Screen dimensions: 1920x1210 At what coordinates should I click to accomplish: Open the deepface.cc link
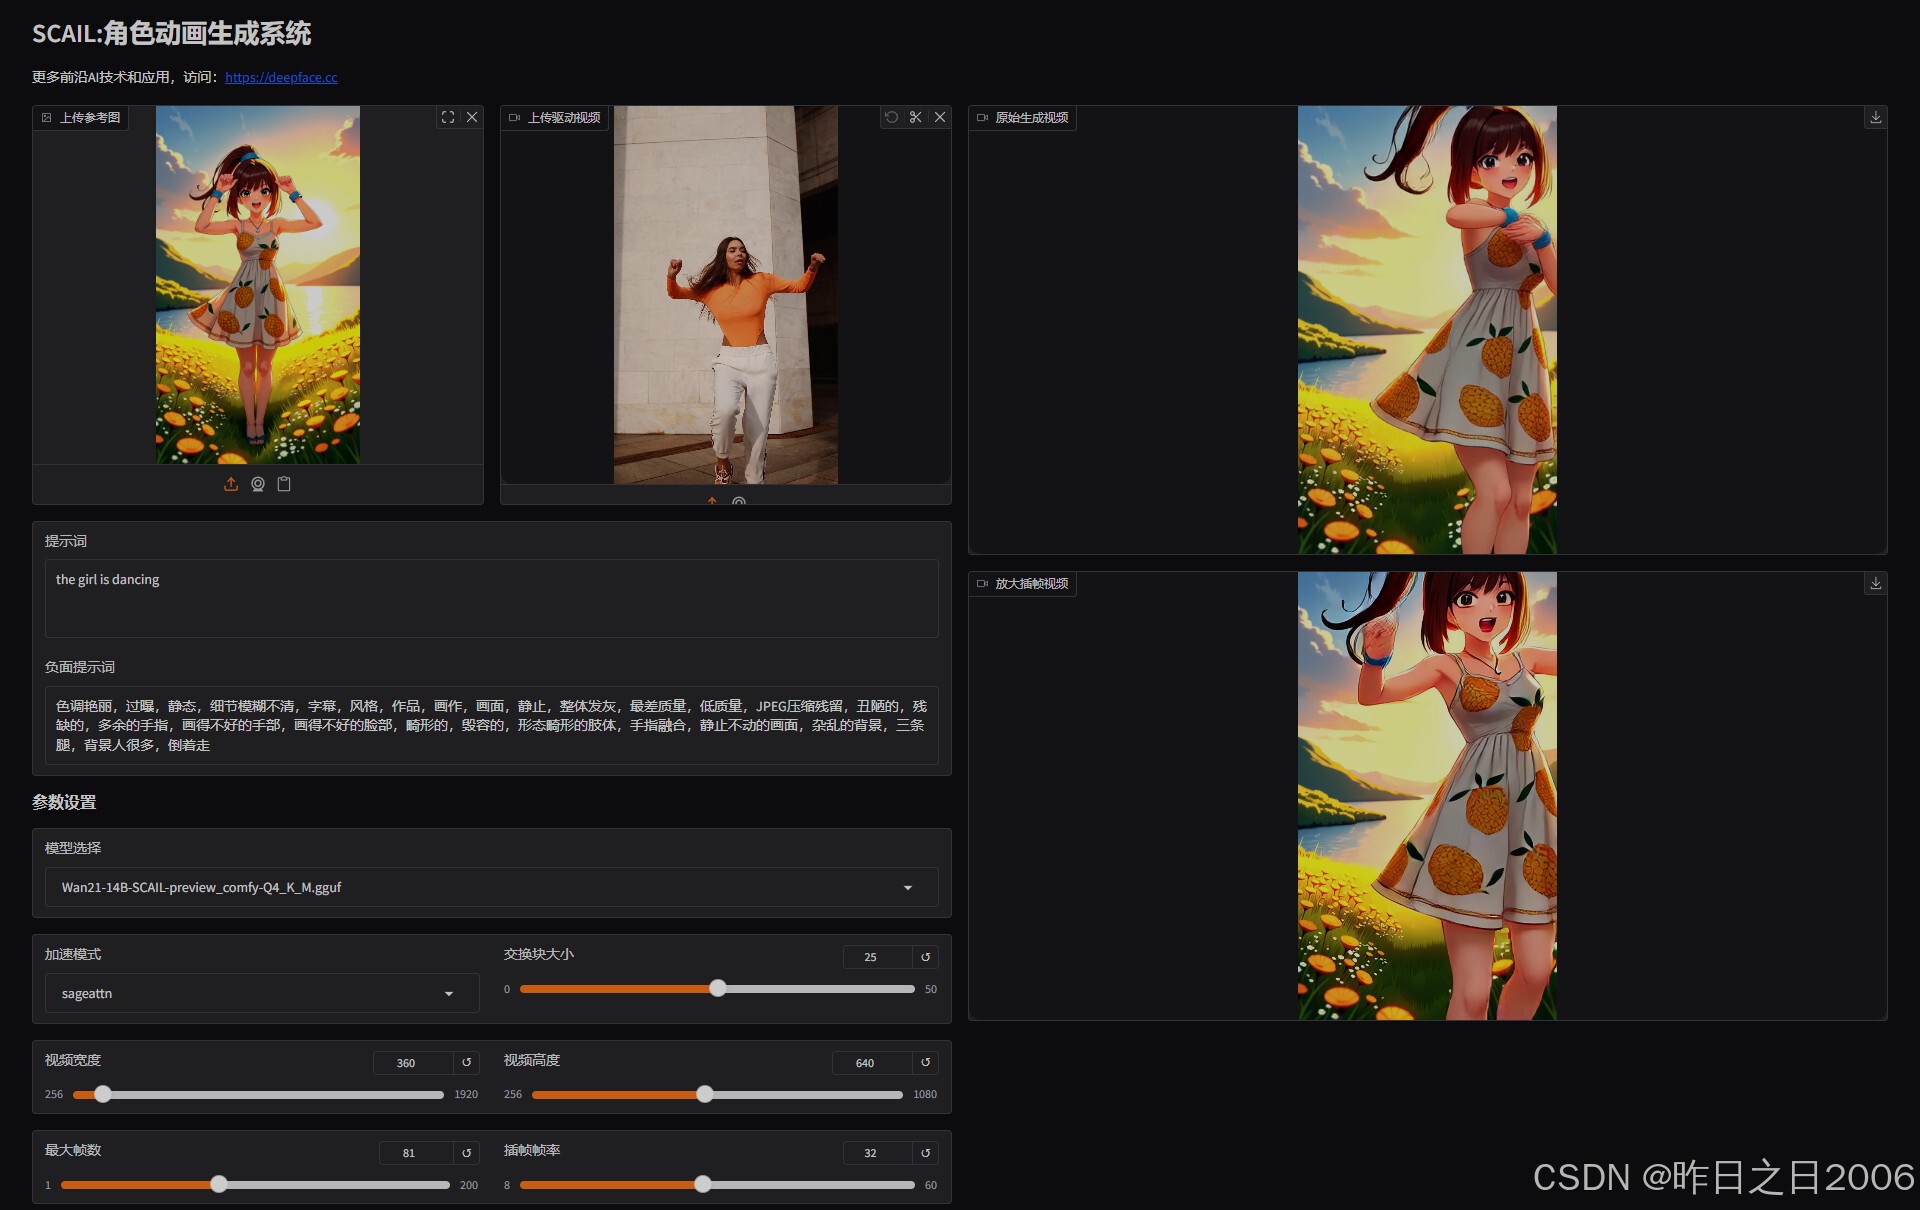tap(281, 77)
